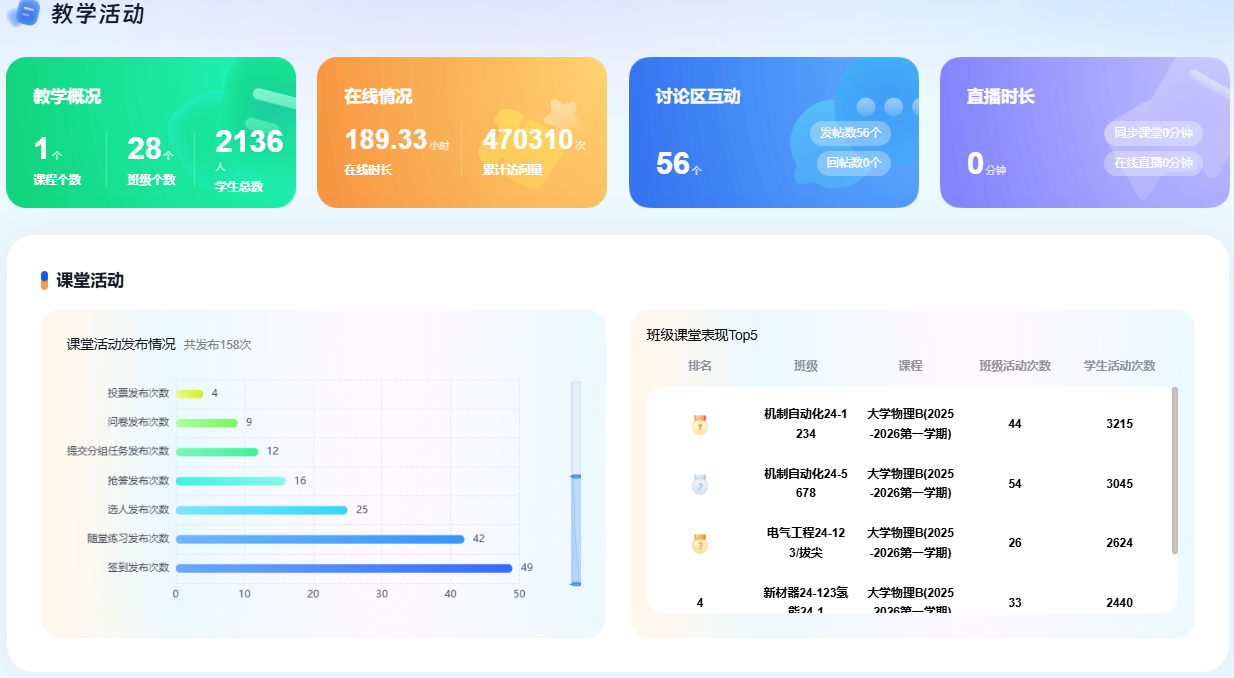Image resolution: width=1234 pixels, height=678 pixels.
Task: Click the 发帖数56个 pill
Action: click(x=850, y=133)
